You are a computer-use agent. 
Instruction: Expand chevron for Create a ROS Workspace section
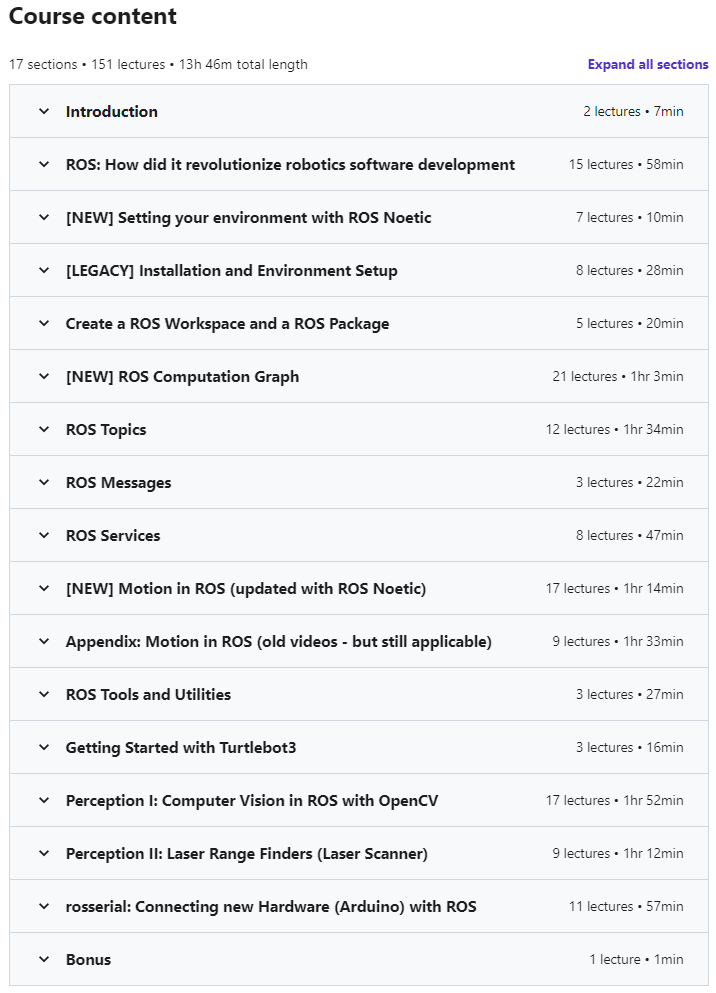tap(44, 324)
